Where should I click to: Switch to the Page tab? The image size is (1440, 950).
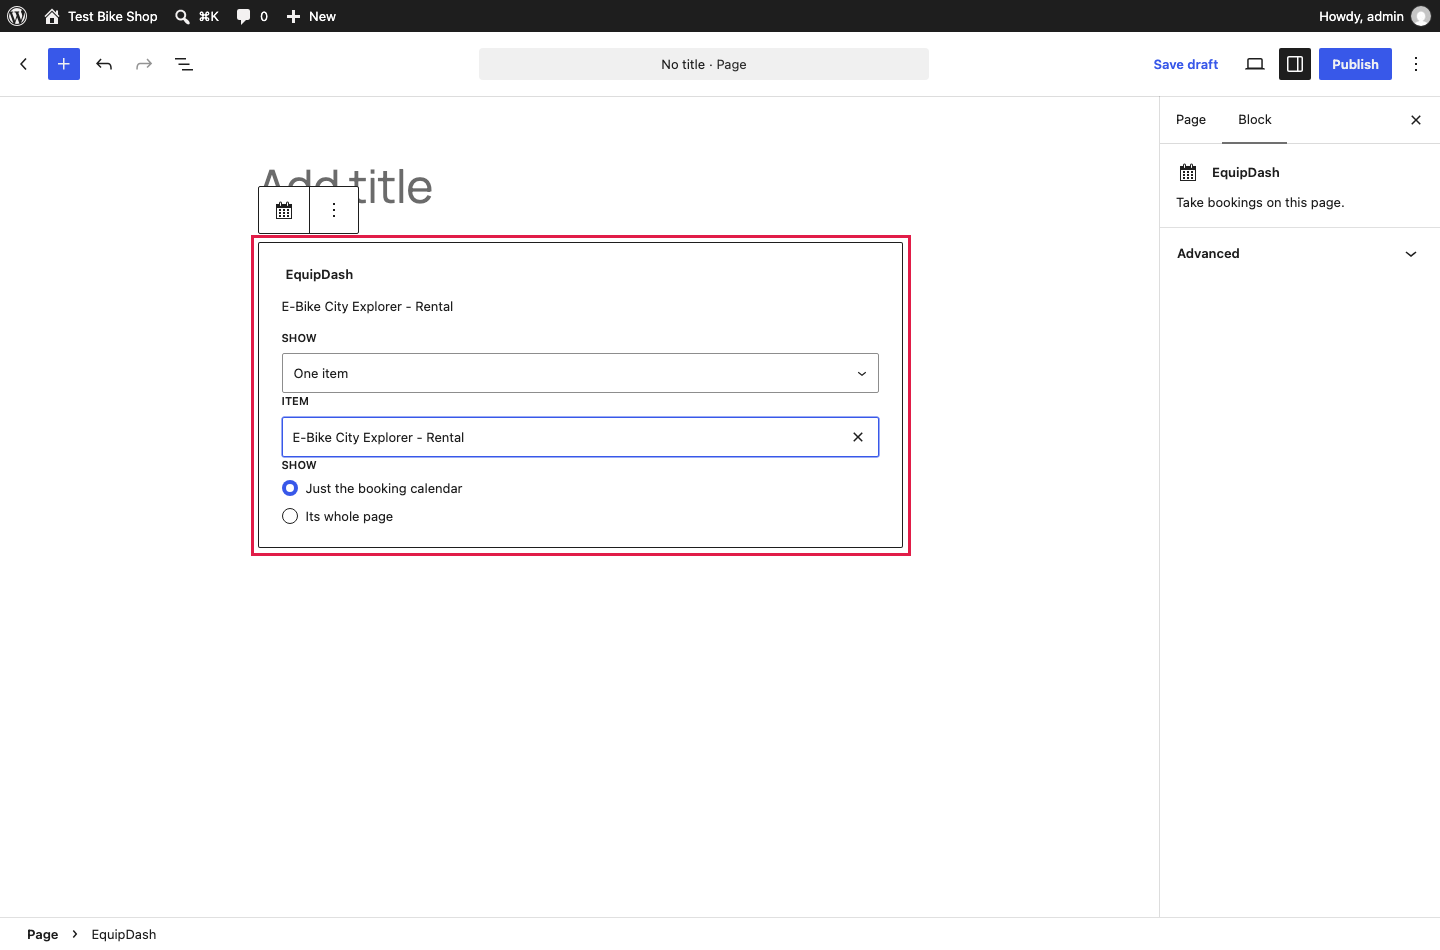pos(1191,120)
